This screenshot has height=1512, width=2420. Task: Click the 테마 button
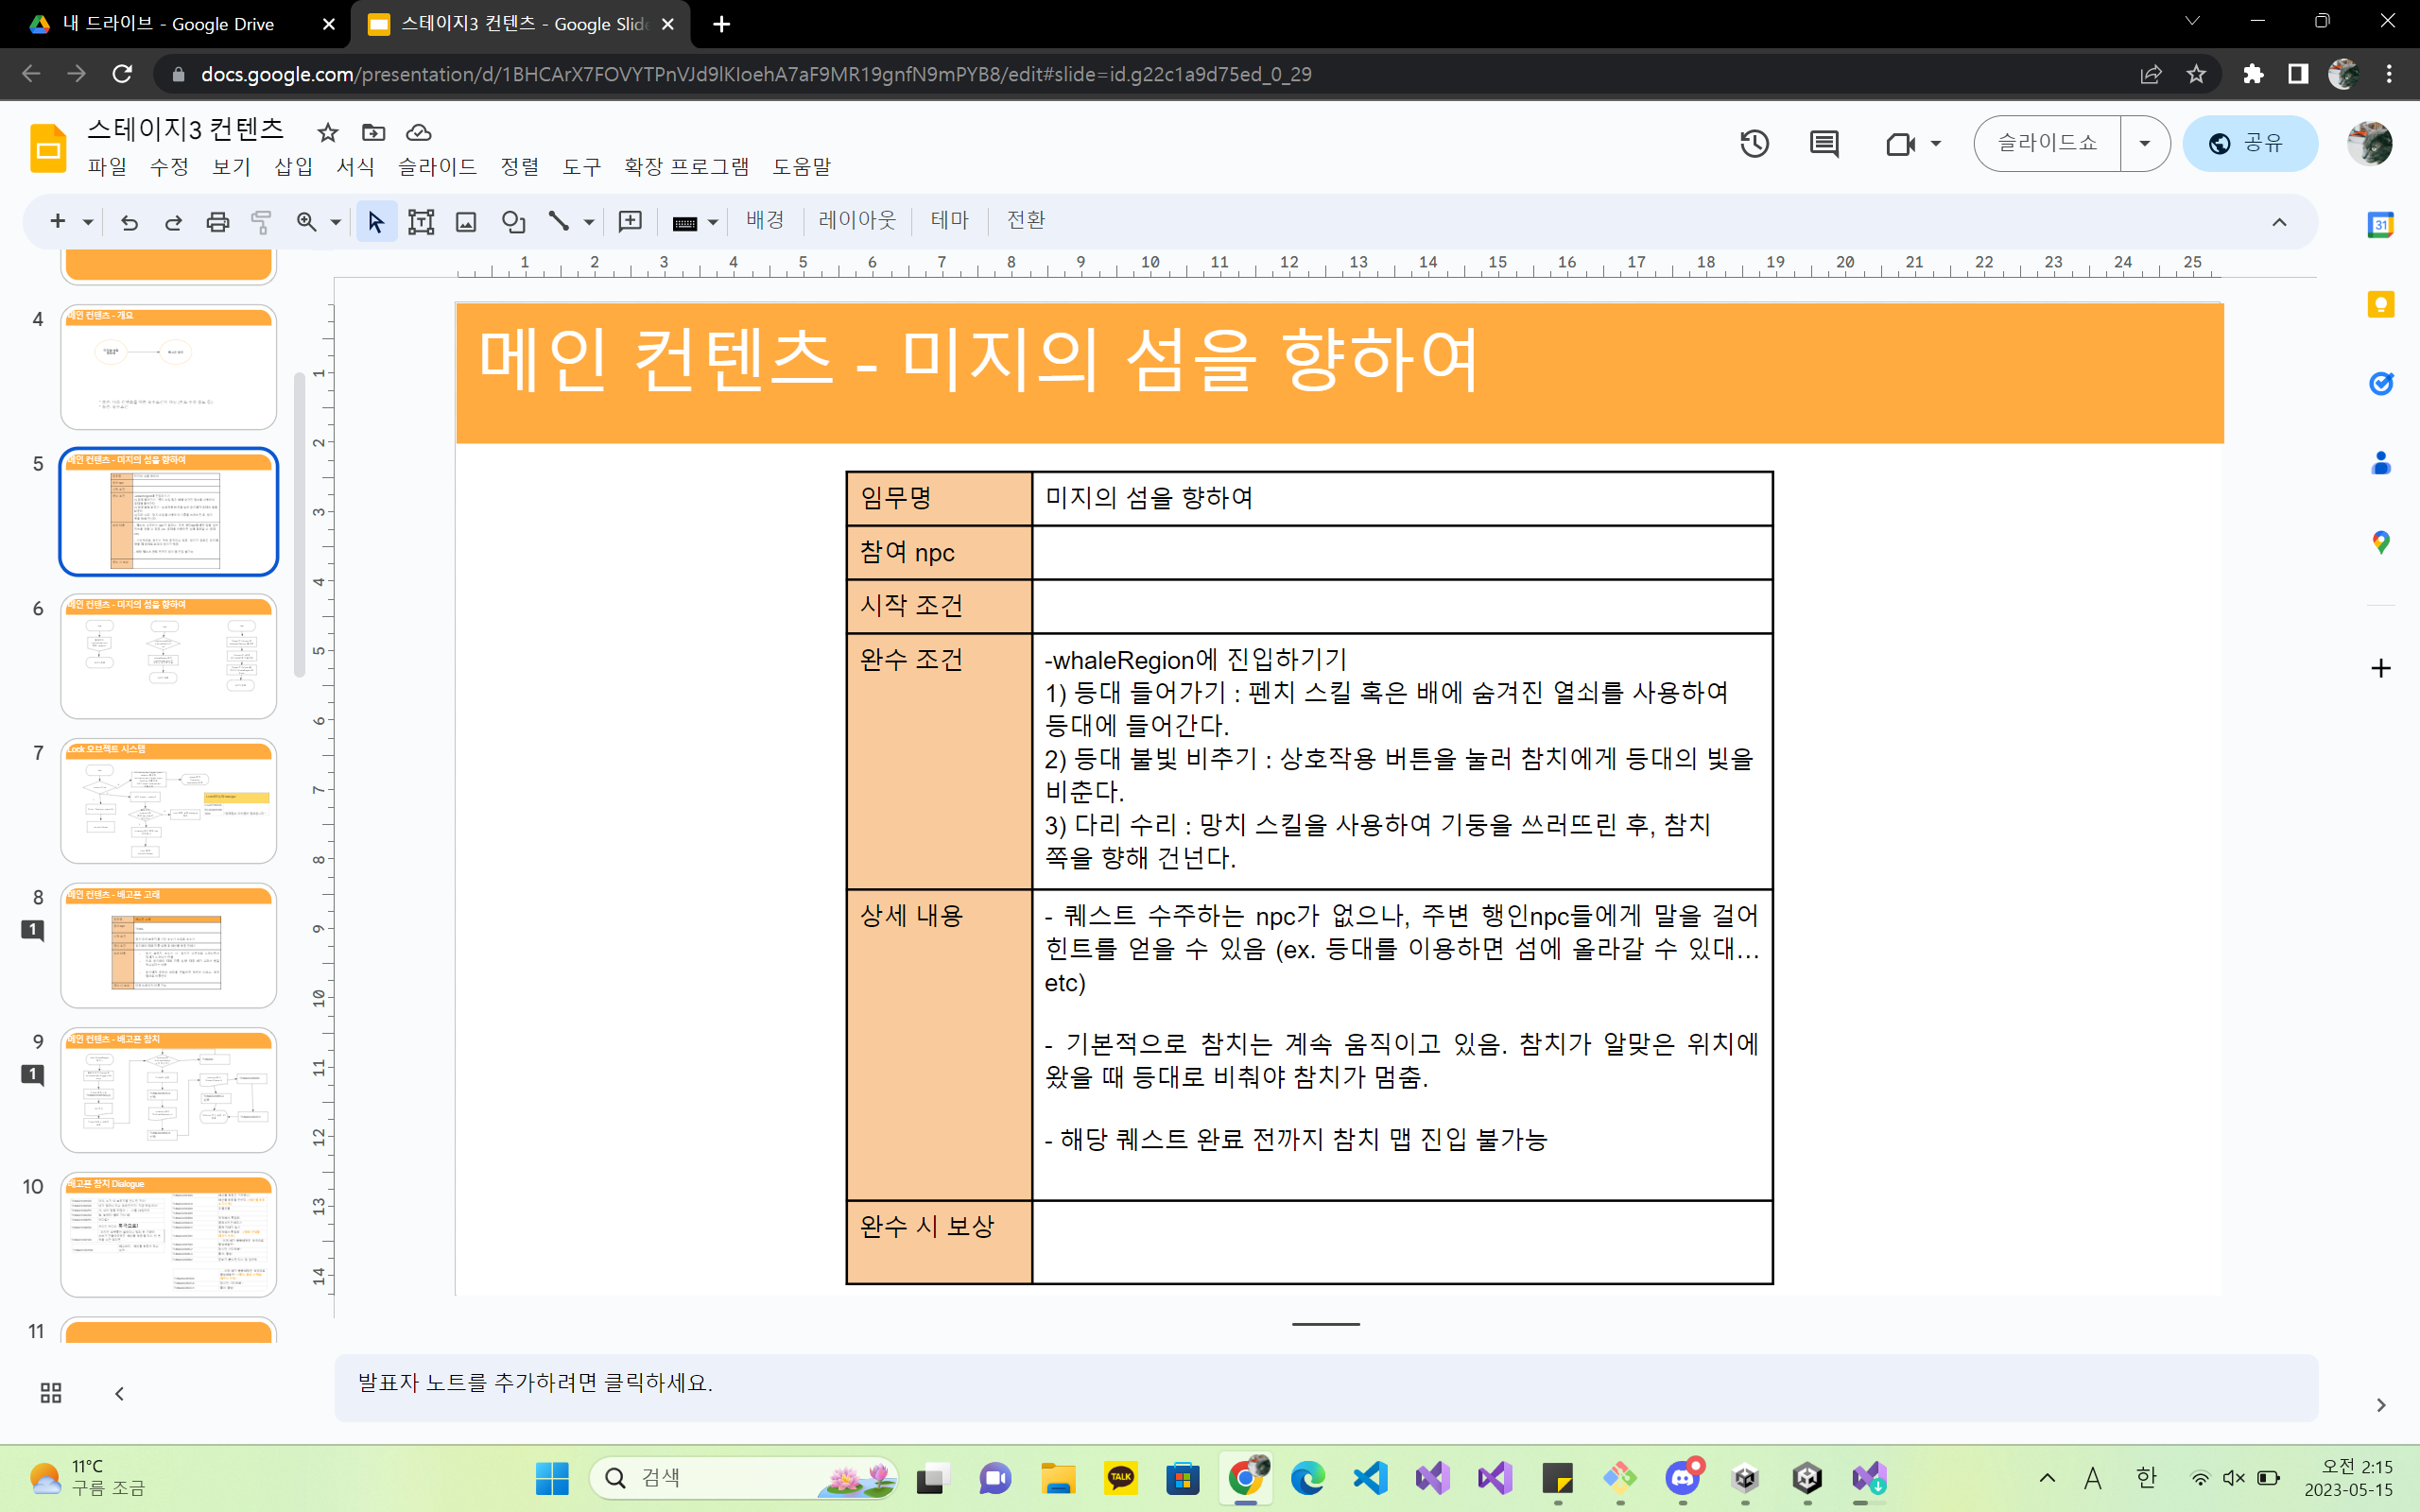[x=949, y=220]
